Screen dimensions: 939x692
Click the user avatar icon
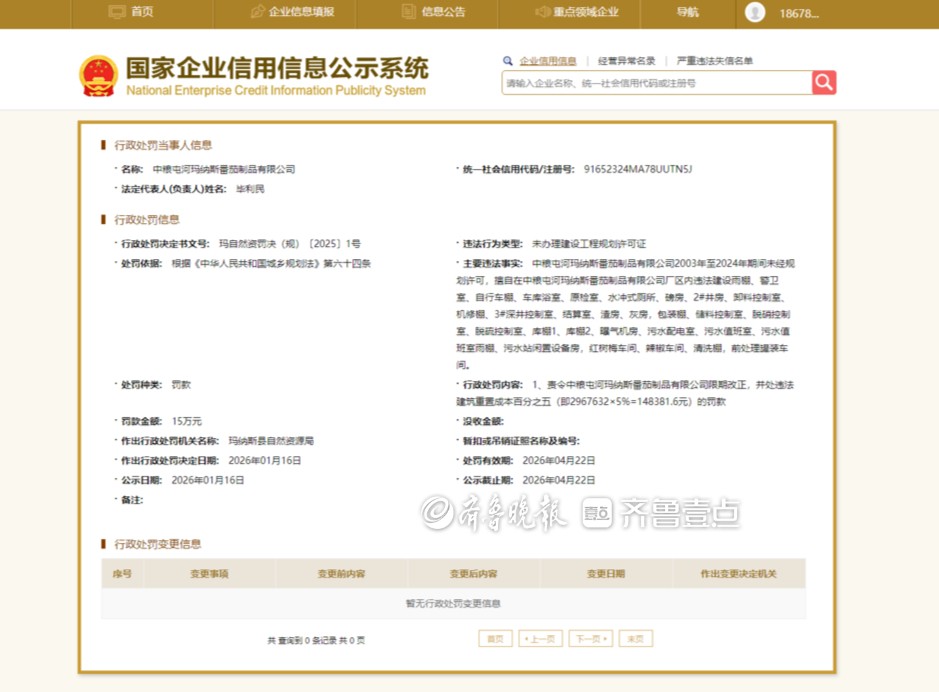(755, 12)
